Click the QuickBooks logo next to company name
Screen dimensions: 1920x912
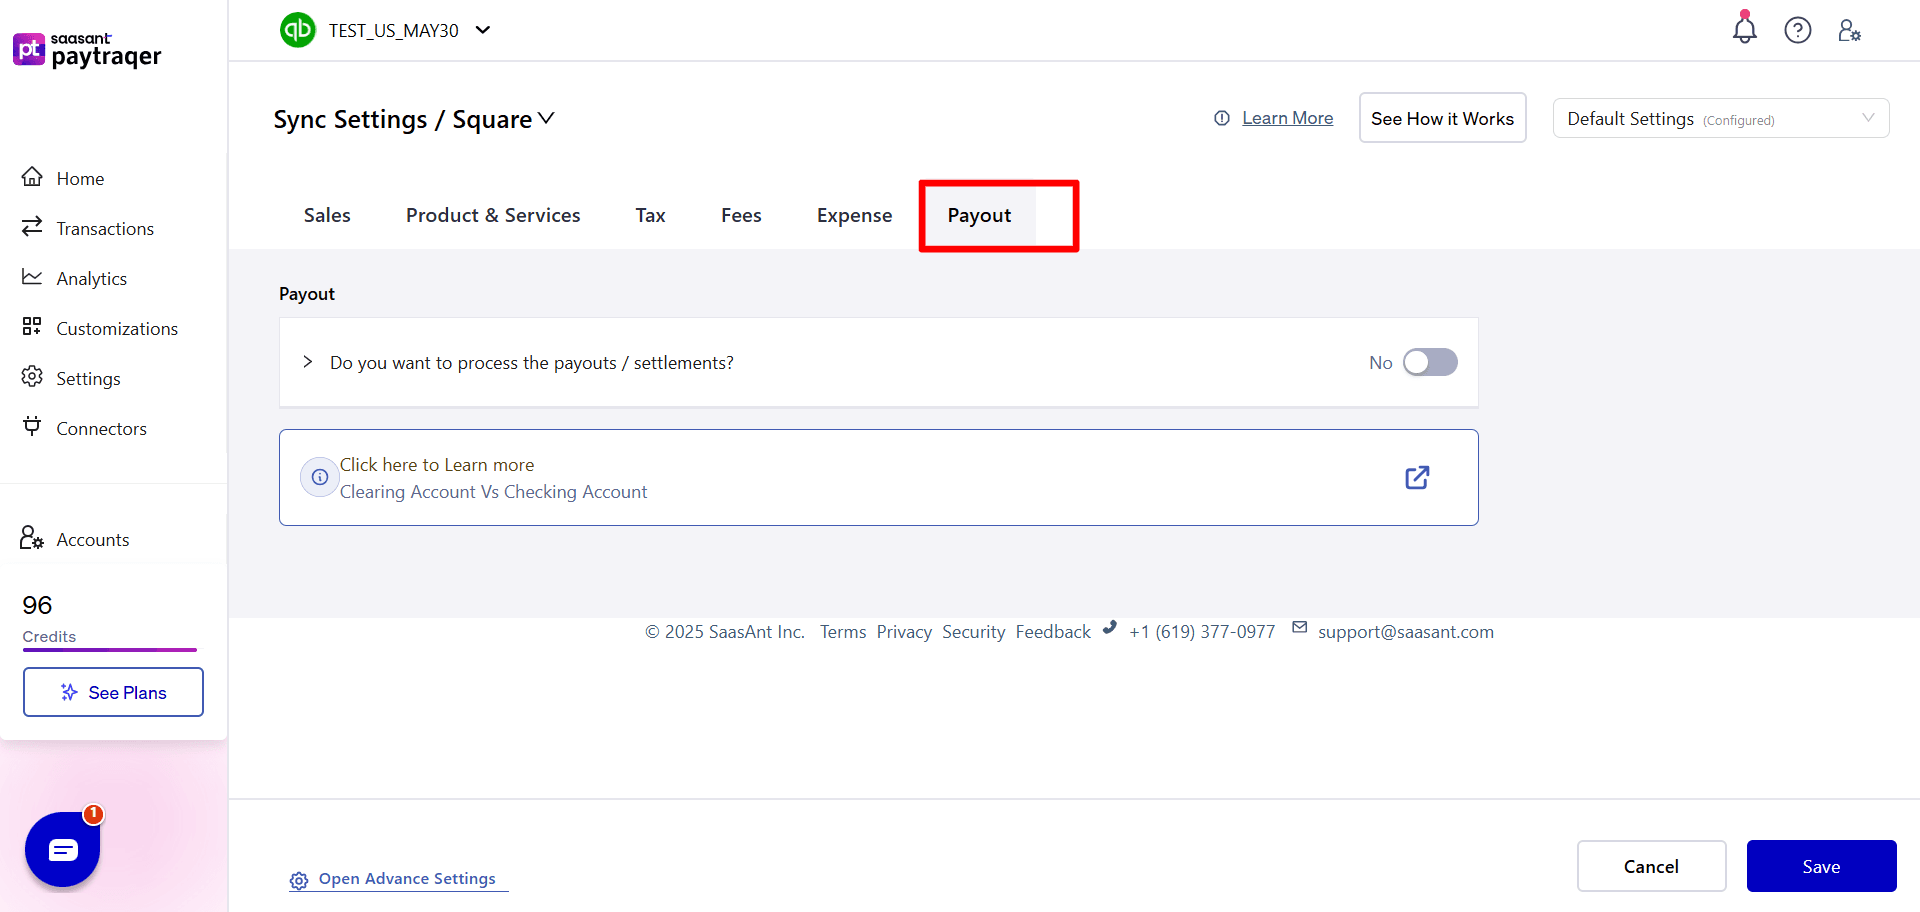click(x=297, y=30)
